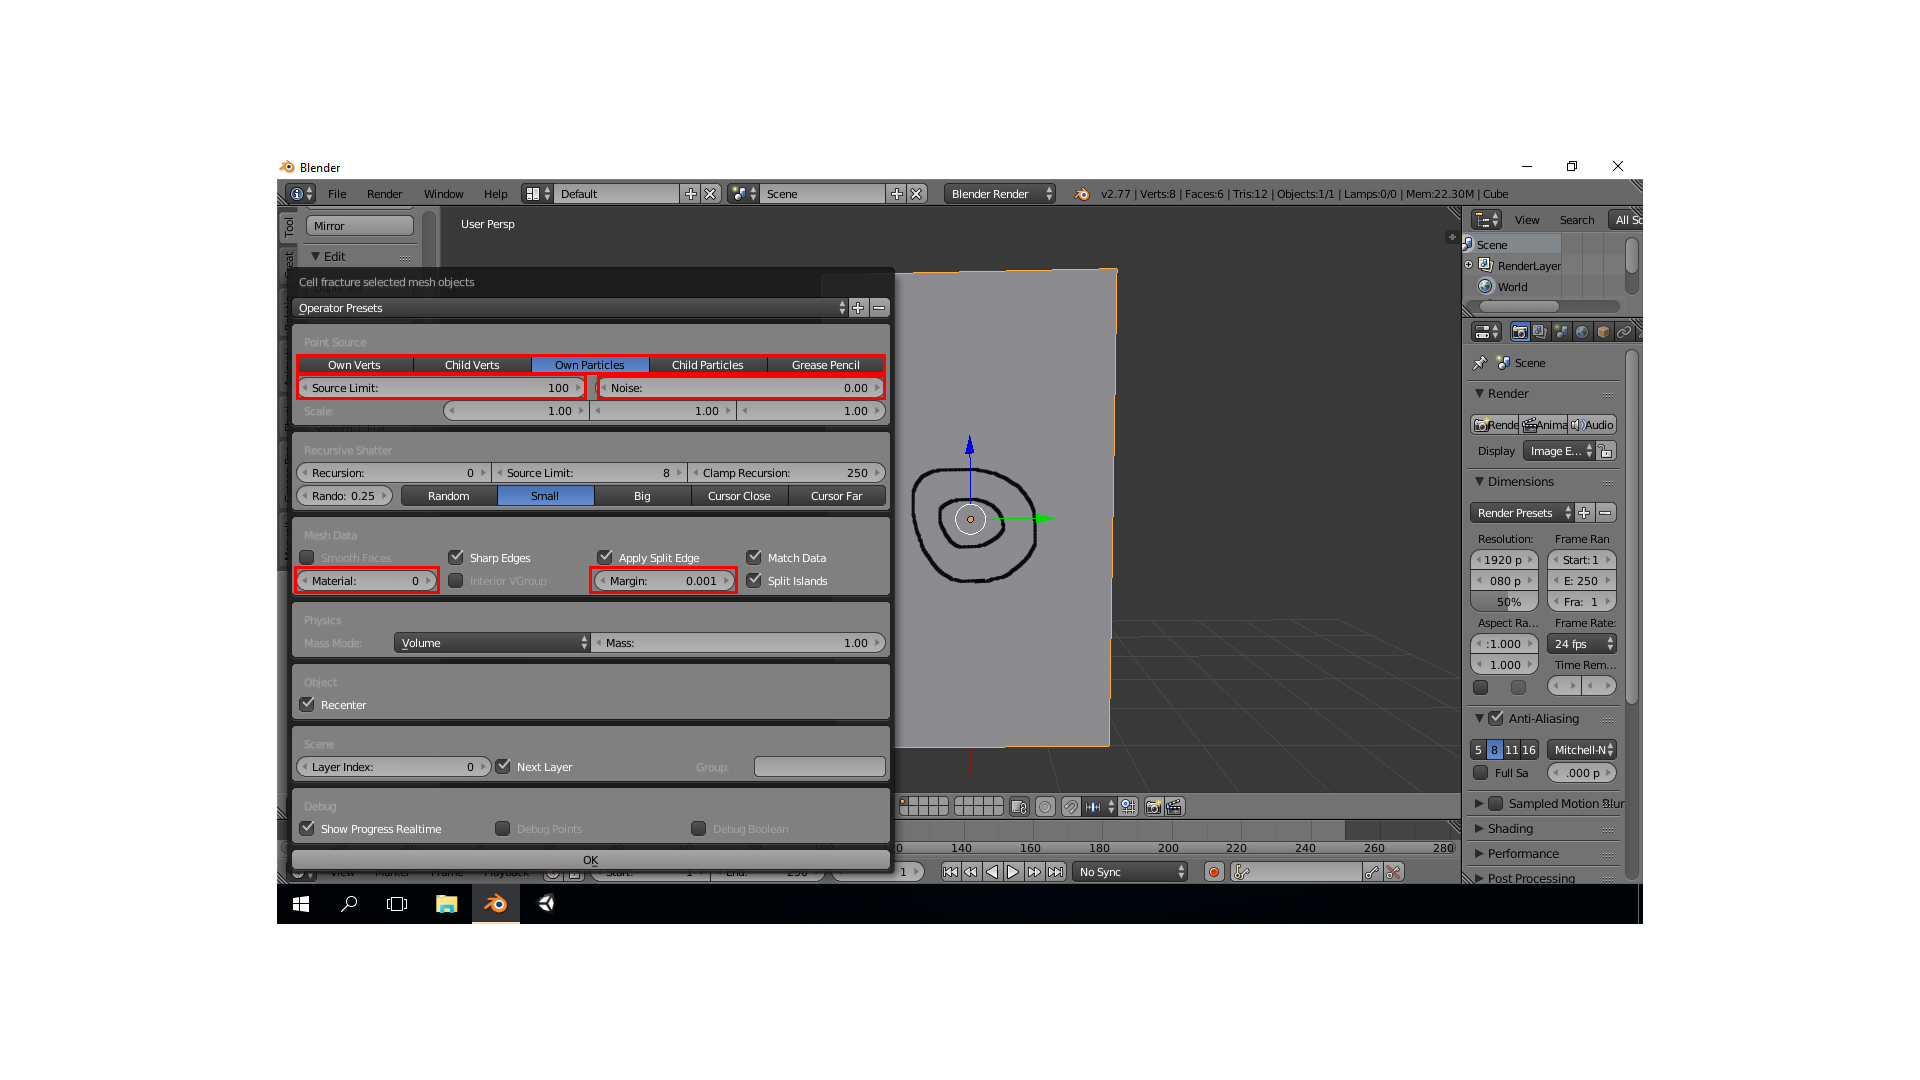Select the Own Particles point source tab

pos(589,364)
